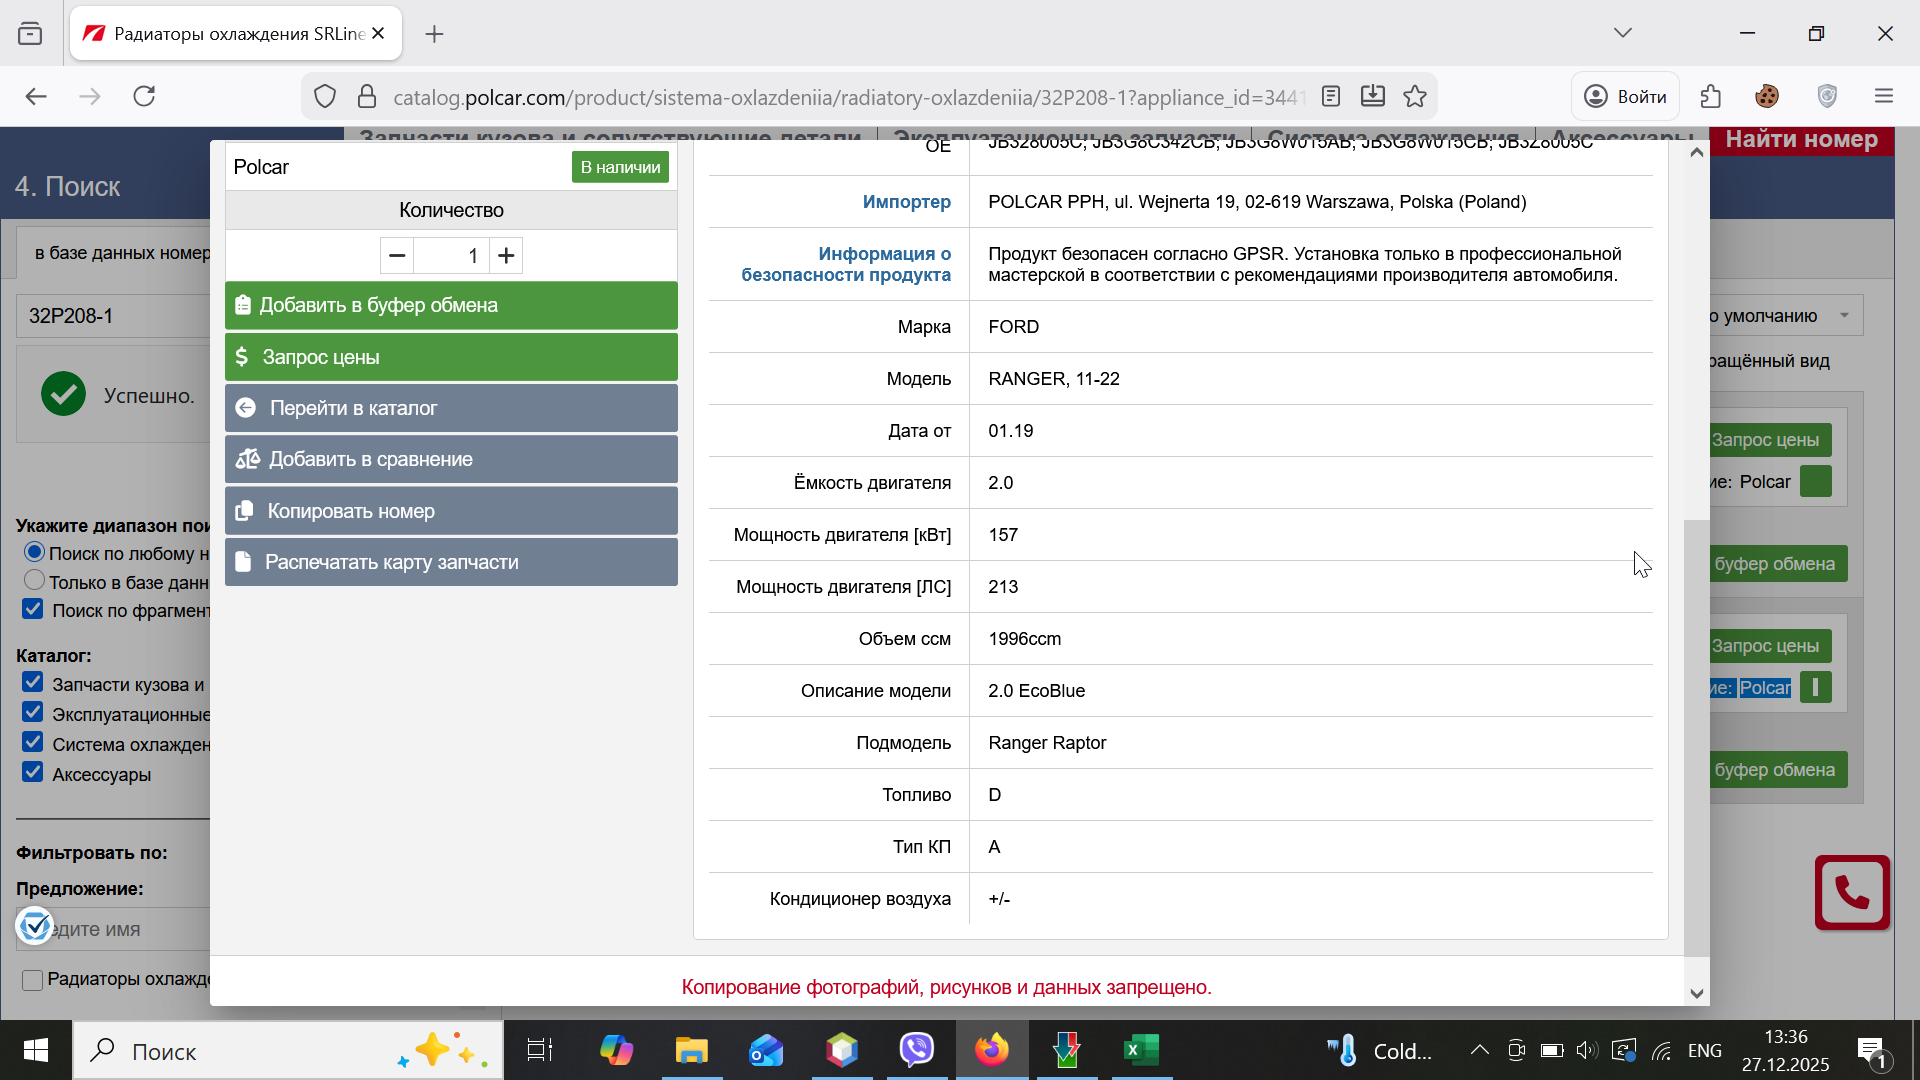The image size is (1920, 1080).
Task: Bookmark page with star icon
Action: (1415, 96)
